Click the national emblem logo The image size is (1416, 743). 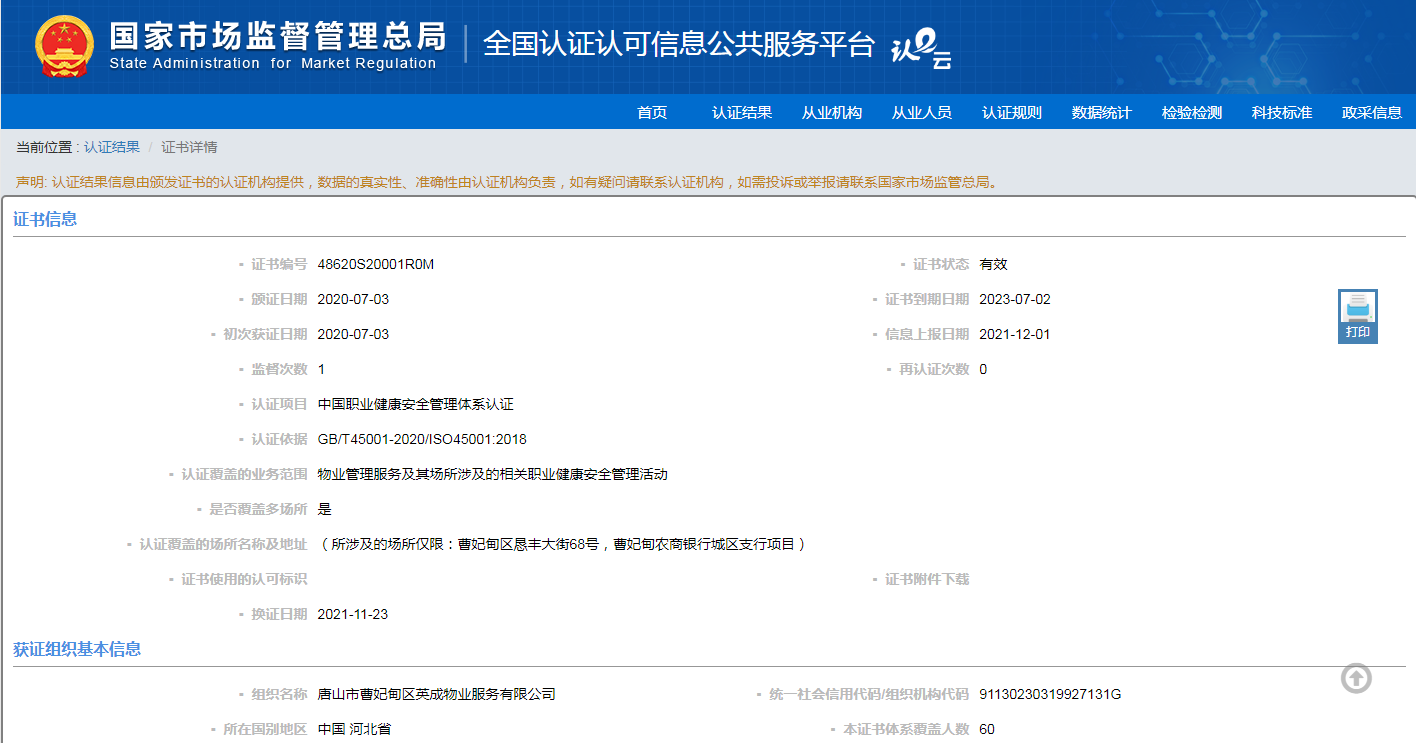pos(64,46)
